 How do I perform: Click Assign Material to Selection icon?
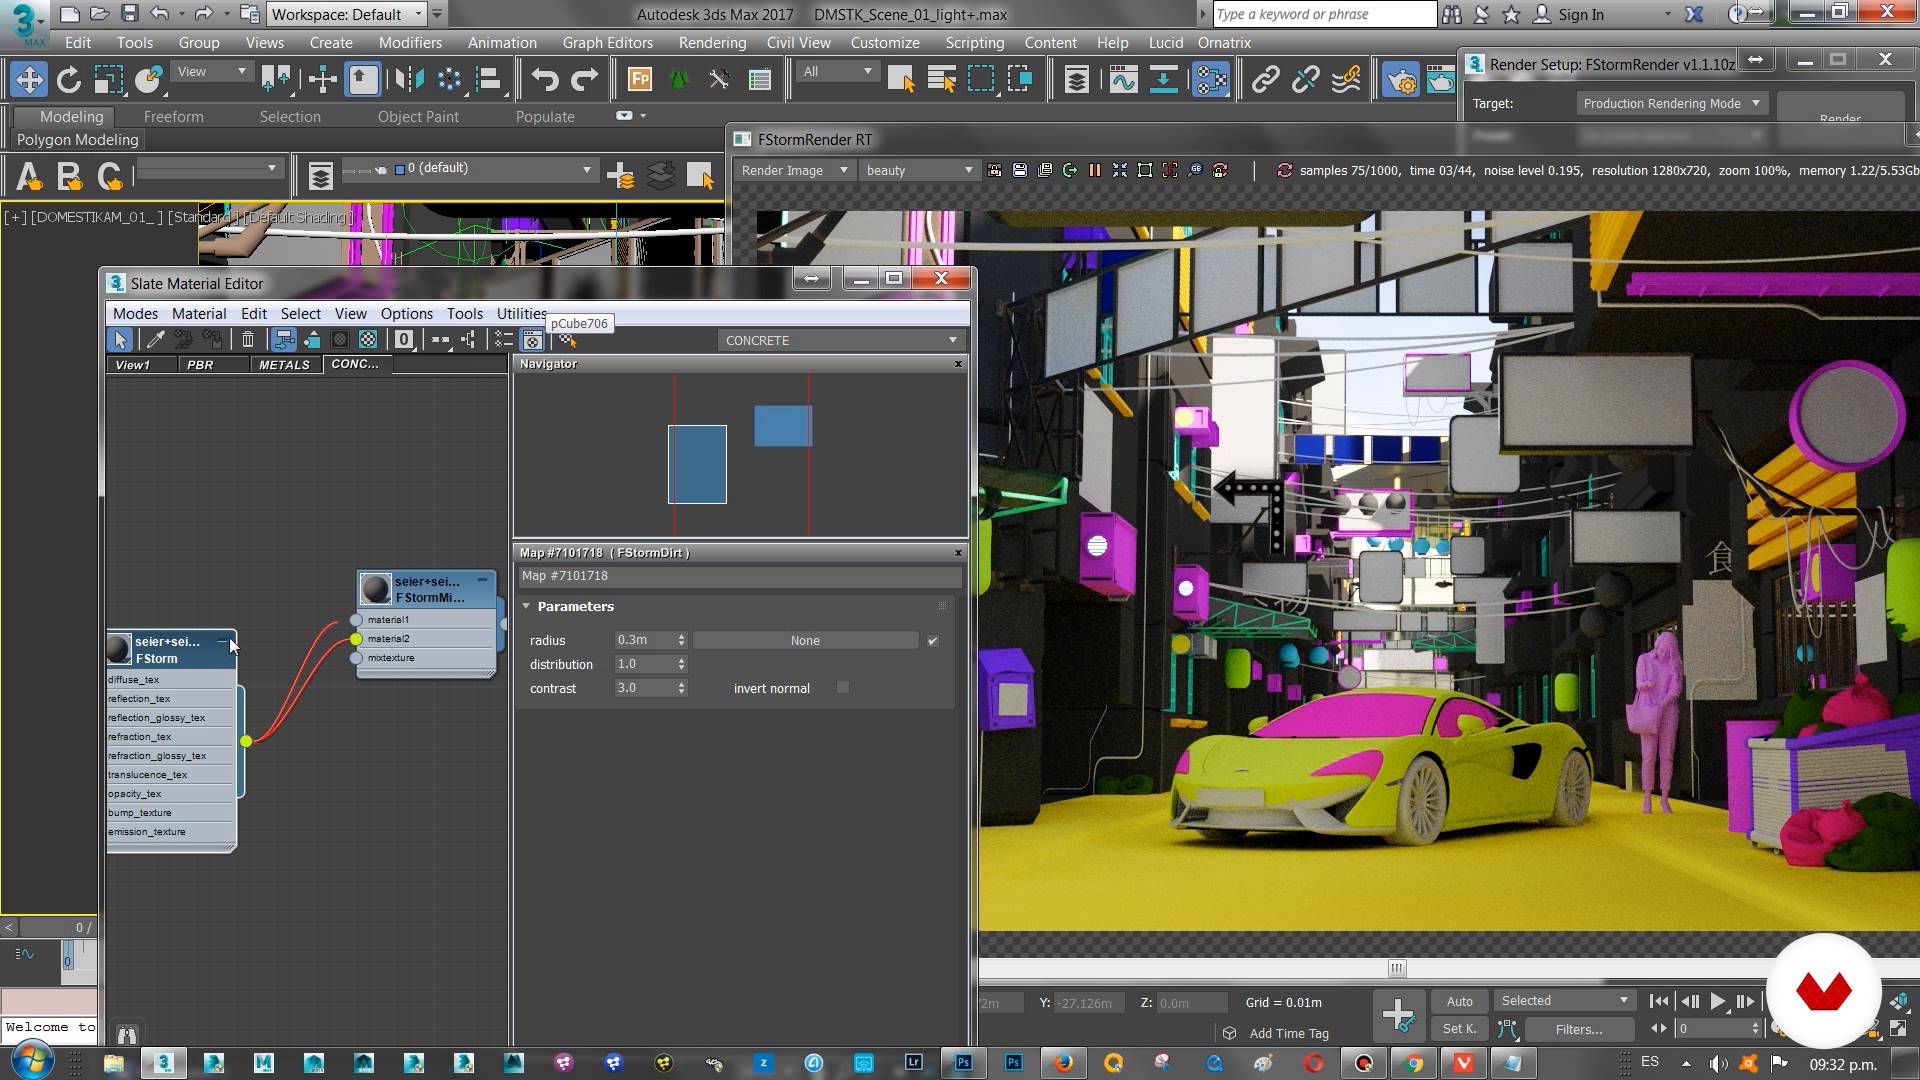tap(214, 340)
